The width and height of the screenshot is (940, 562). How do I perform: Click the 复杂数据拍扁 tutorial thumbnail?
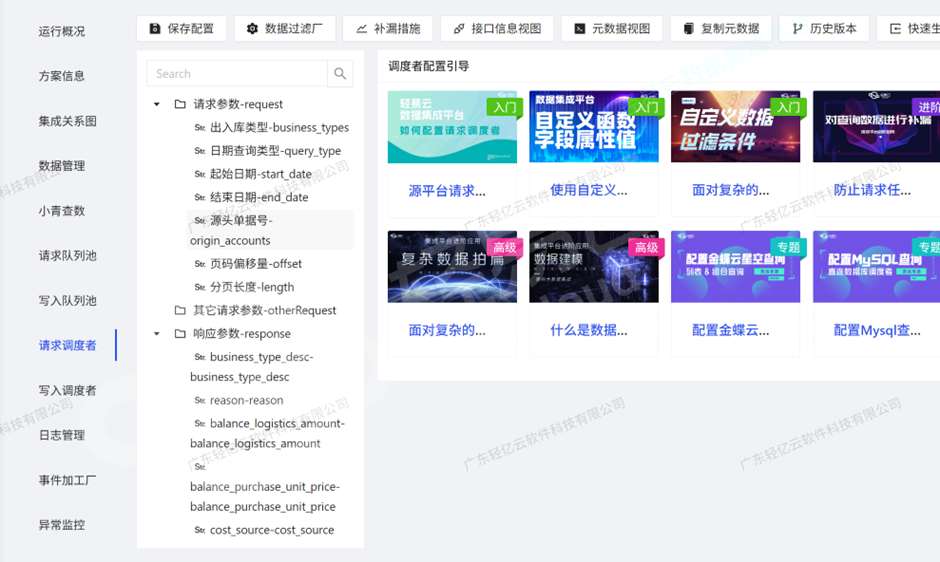click(x=452, y=266)
